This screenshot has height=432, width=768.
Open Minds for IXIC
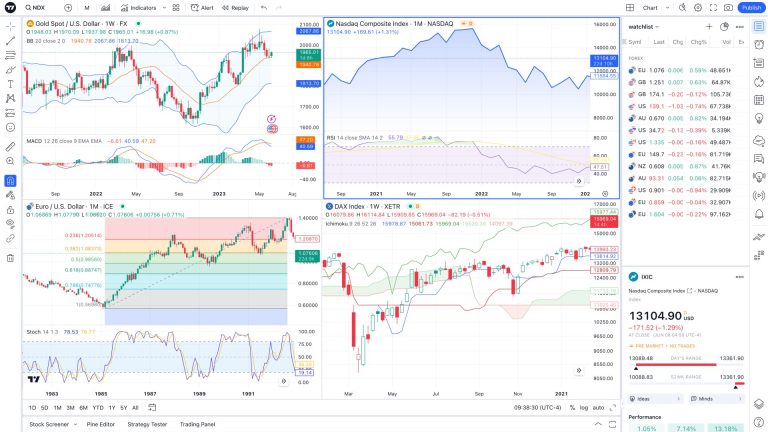click(716, 399)
